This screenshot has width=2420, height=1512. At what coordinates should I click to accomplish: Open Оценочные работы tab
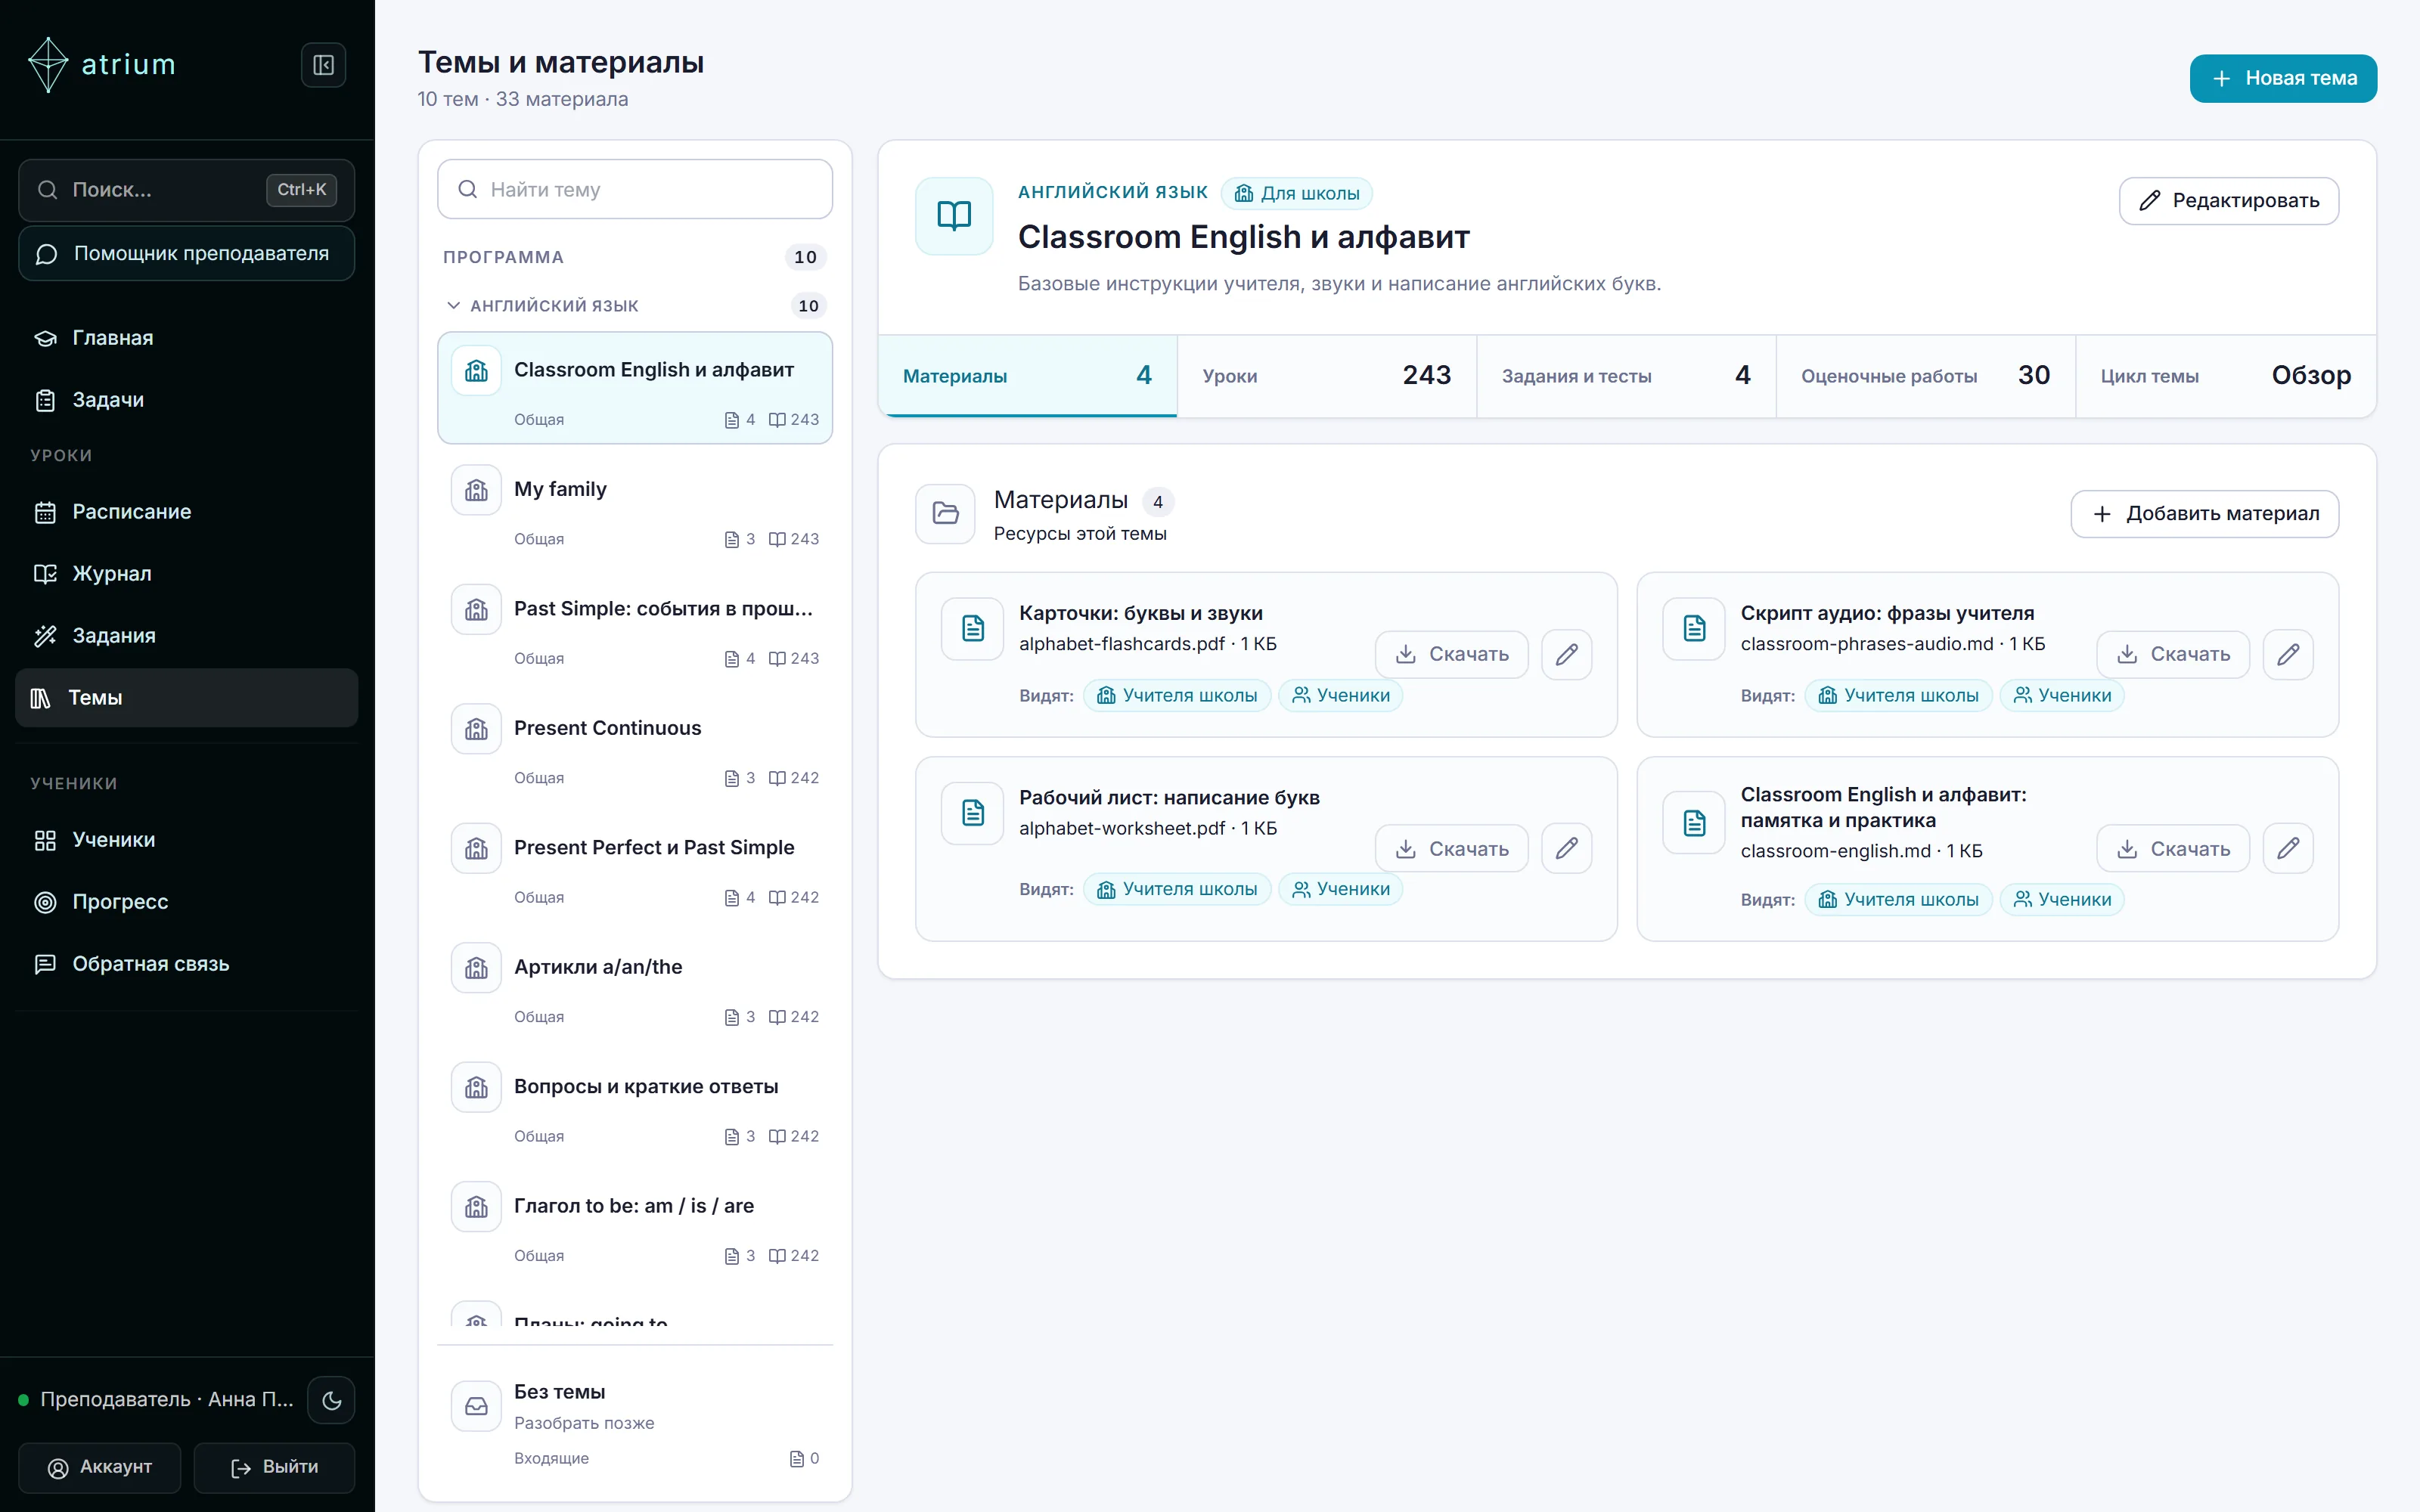coord(1925,376)
